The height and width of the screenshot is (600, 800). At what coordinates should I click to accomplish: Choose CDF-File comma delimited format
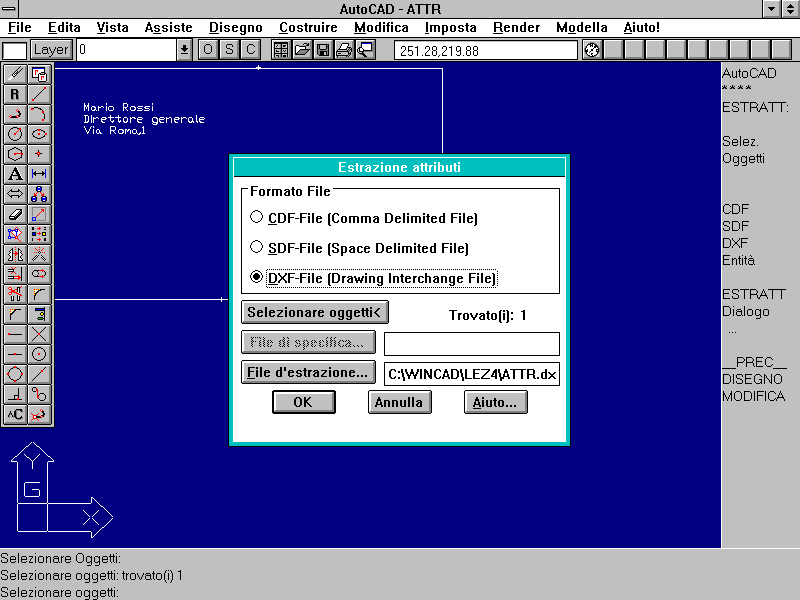click(x=364, y=218)
